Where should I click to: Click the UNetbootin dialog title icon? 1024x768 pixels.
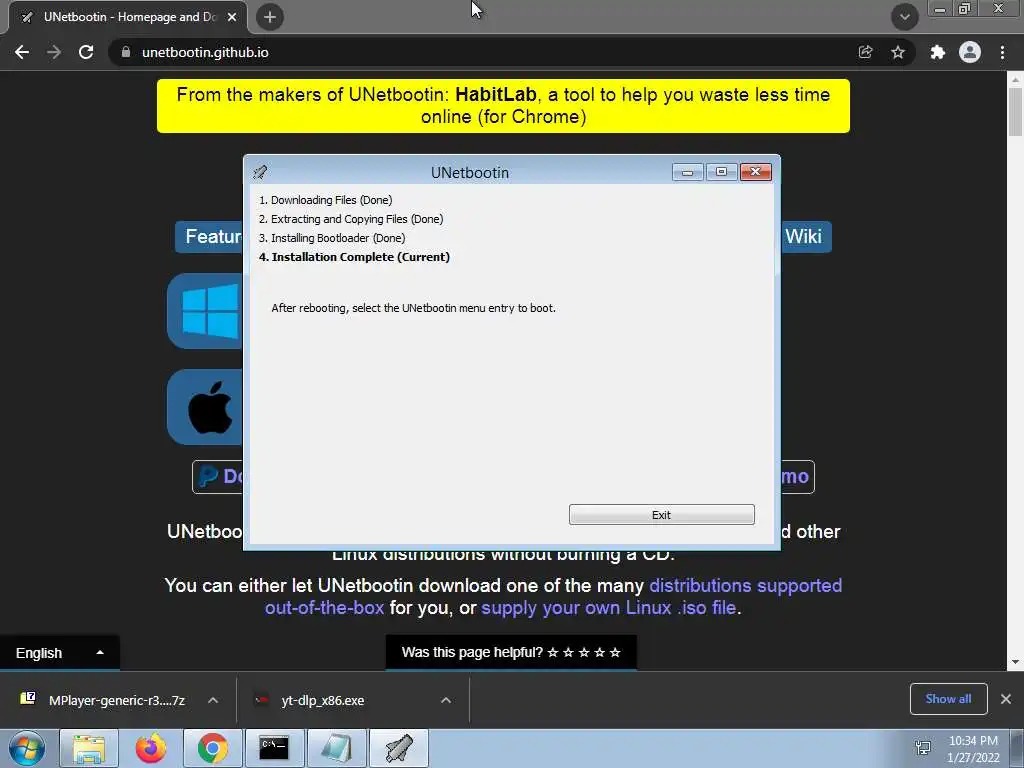coord(260,172)
